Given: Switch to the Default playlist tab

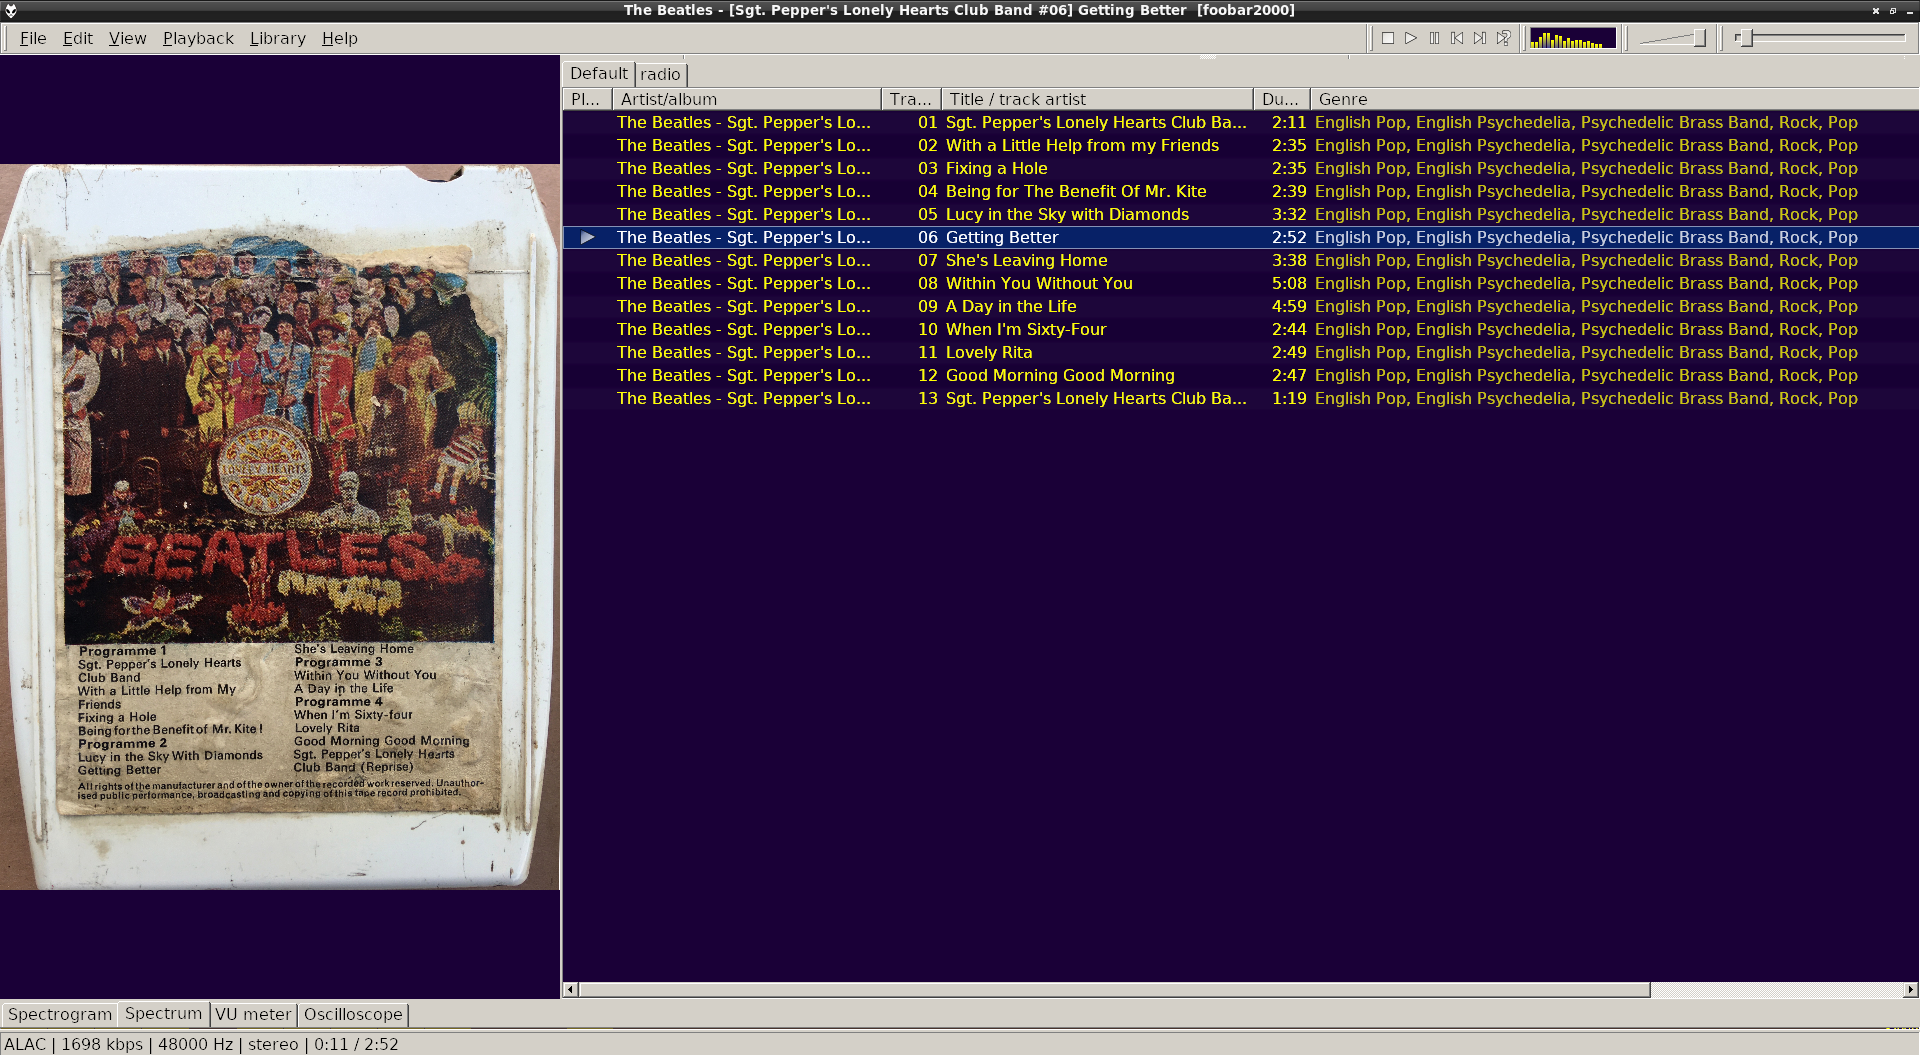Looking at the screenshot, I should click(x=598, y=73).
